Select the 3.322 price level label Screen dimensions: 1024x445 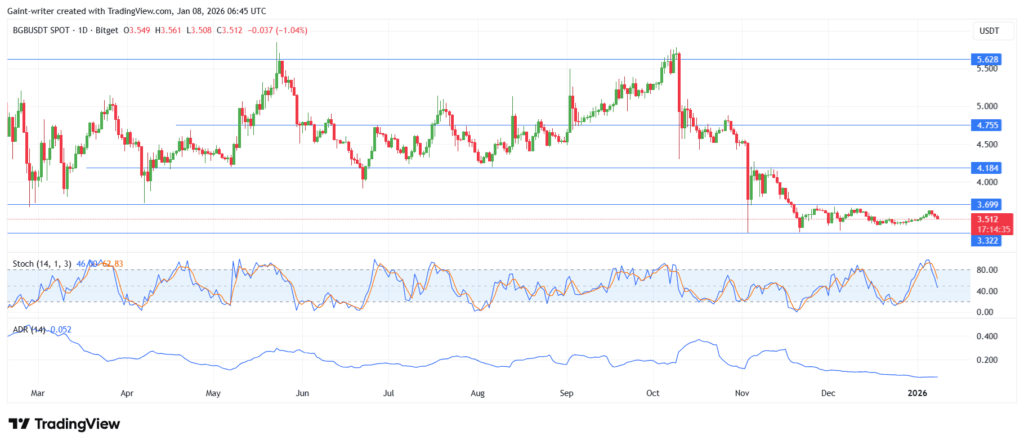point(985,242)
